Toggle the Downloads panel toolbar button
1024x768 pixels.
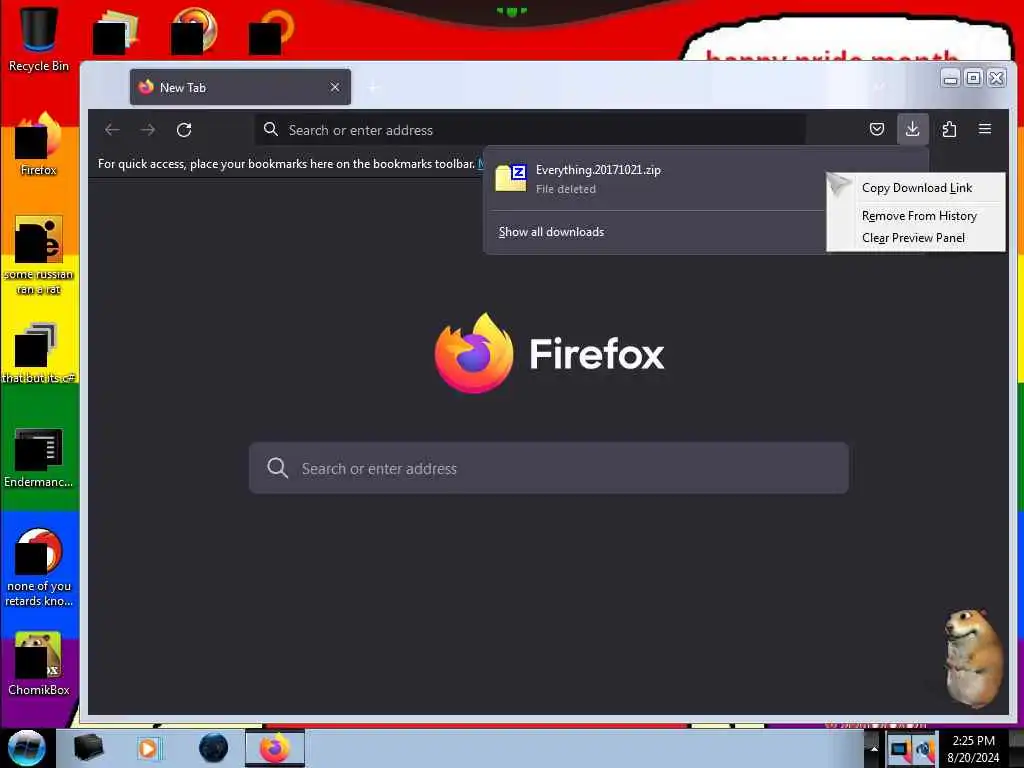click(912, 129)
